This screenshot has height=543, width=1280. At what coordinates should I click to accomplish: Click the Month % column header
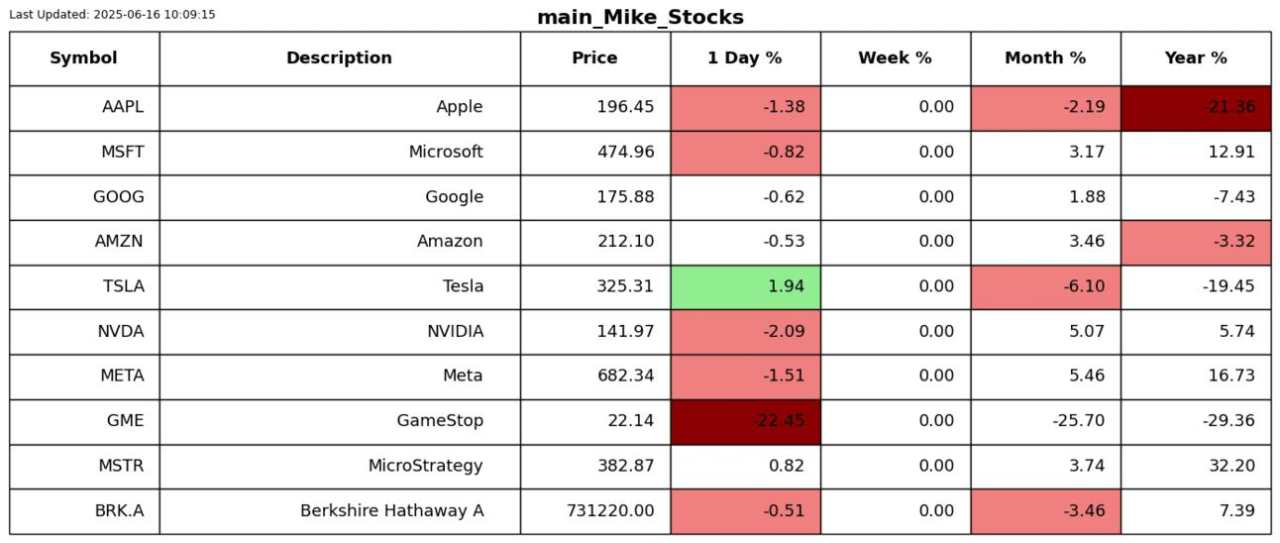point(1045,58)
